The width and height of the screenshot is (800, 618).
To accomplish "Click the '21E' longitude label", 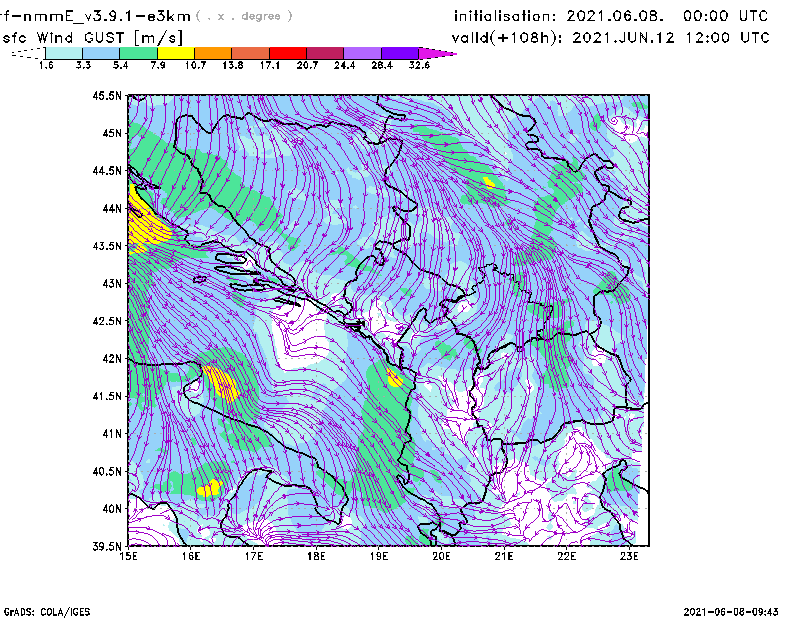I will click(x=504, y=556).
